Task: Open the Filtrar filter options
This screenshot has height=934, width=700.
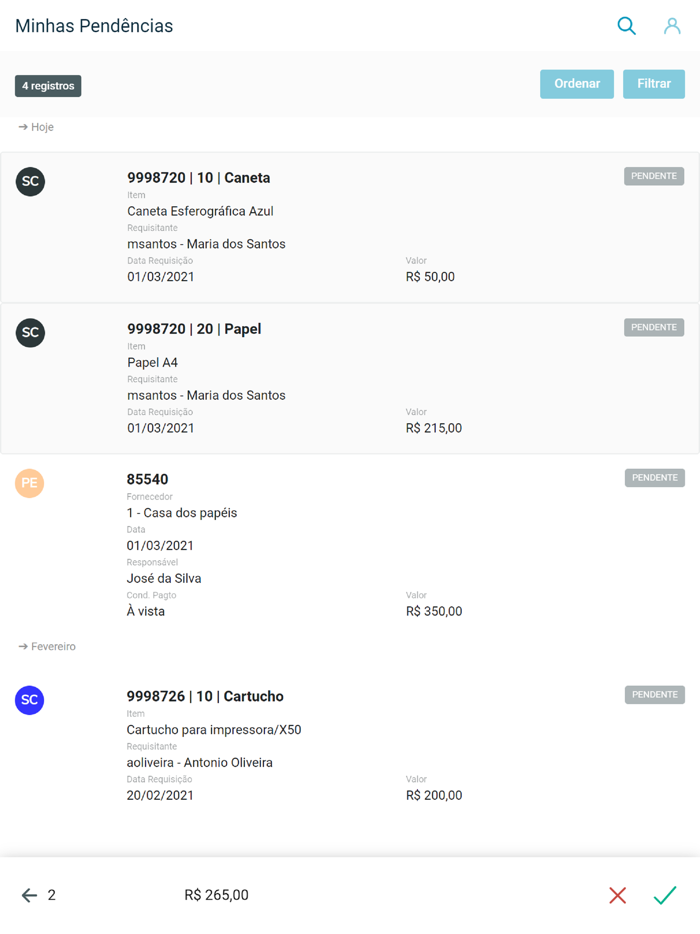Action: point(654,84)
